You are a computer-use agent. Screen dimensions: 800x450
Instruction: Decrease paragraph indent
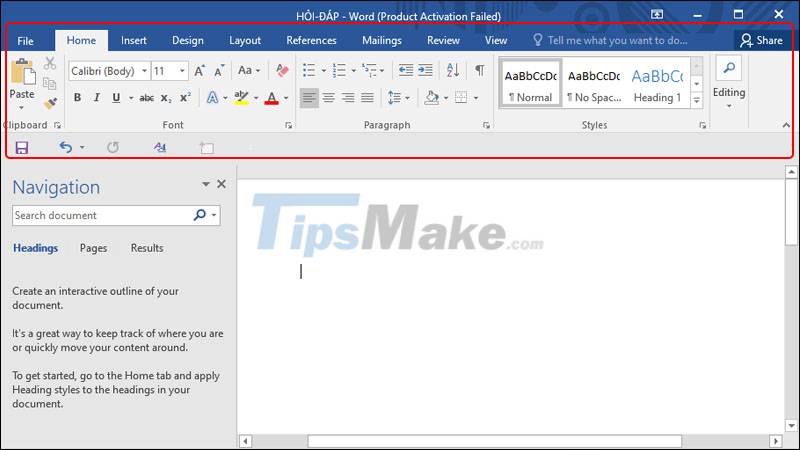pos(406,70)
